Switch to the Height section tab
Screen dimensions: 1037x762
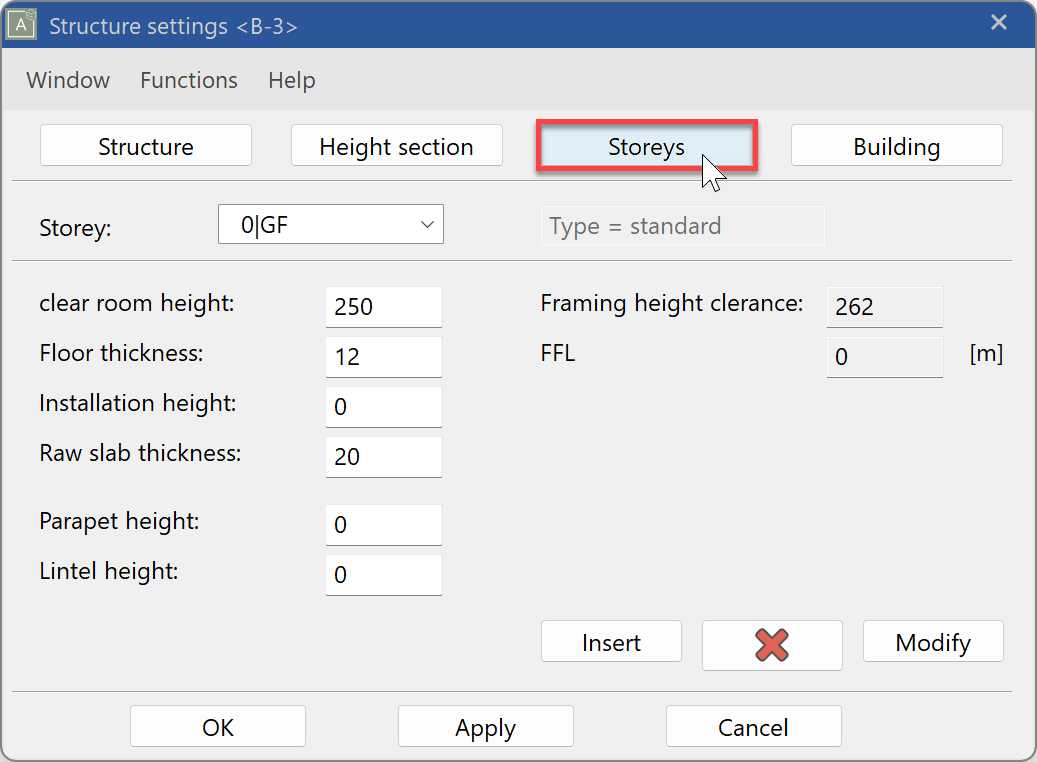pyautogui.click(x=396, y=145)
